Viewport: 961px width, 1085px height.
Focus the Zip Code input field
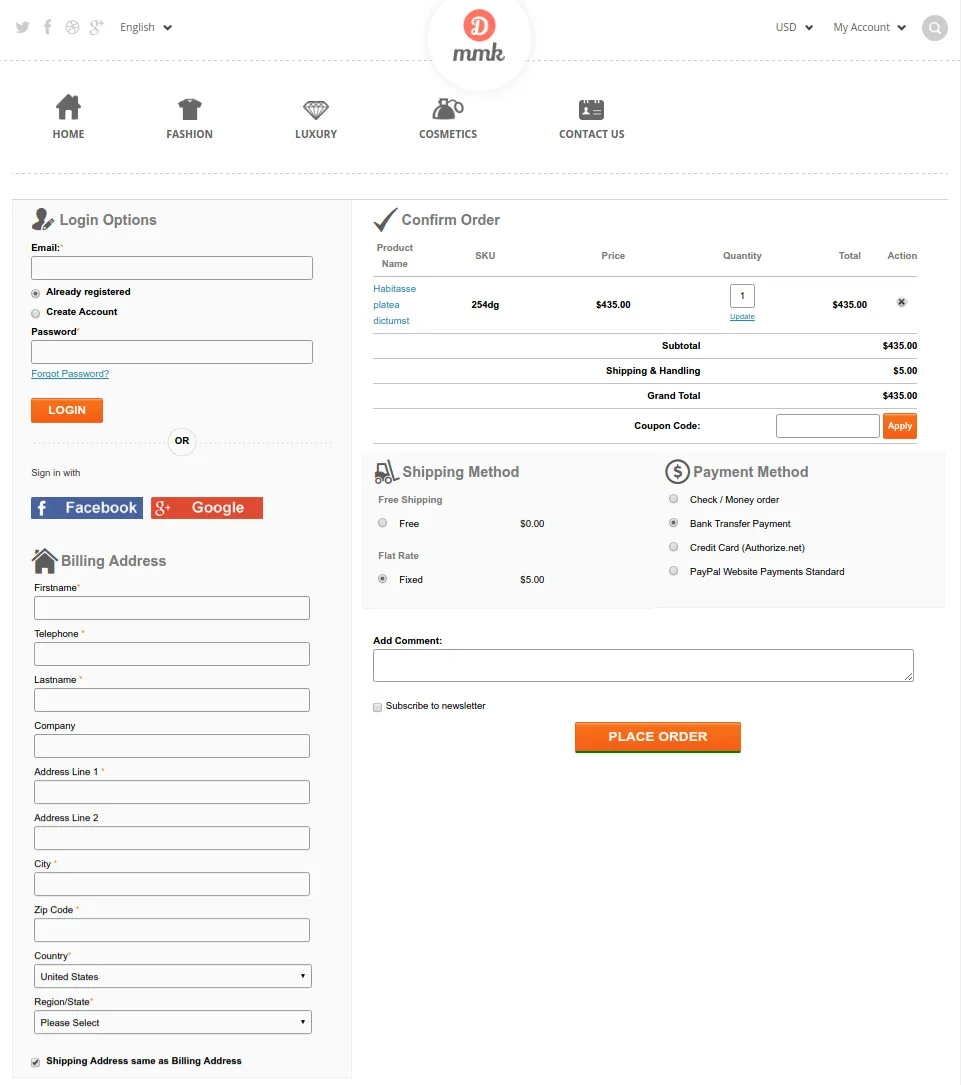[172, 930]
